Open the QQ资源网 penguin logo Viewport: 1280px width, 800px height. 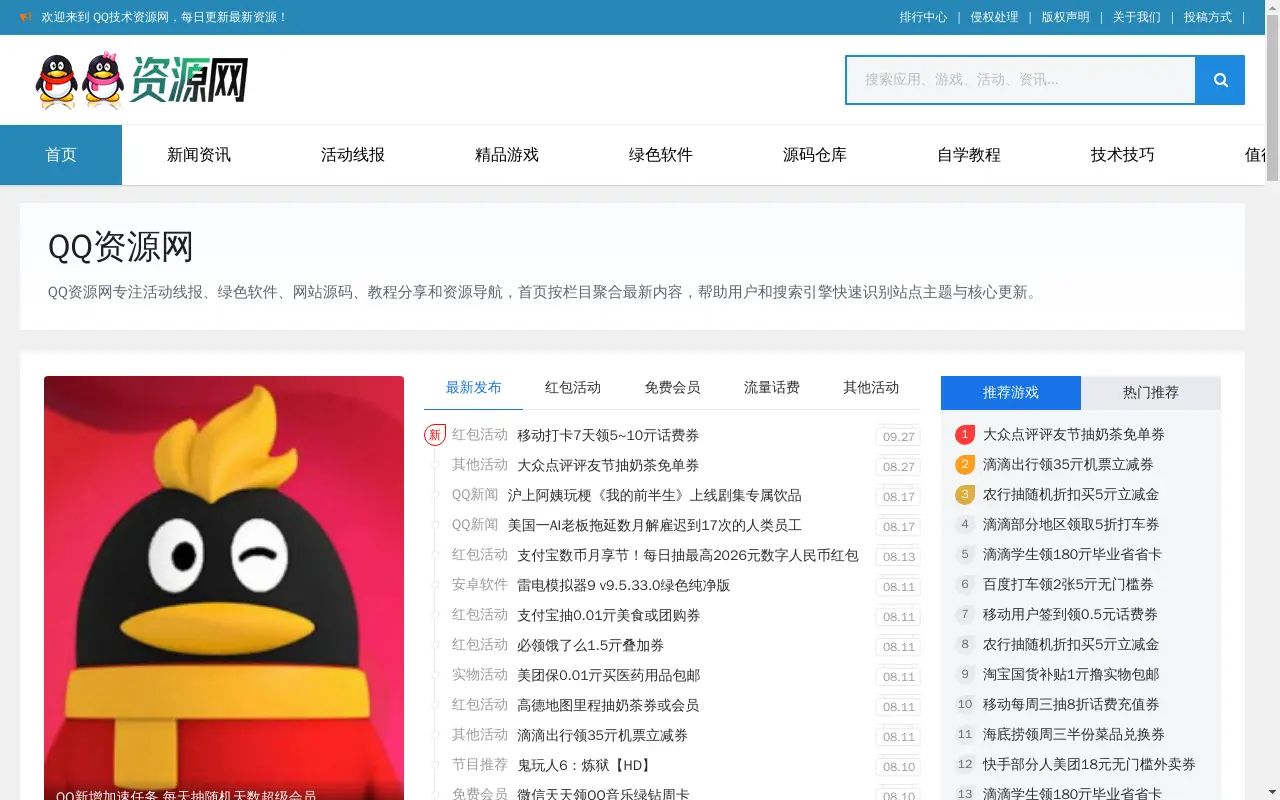click(x=141, y=80)
